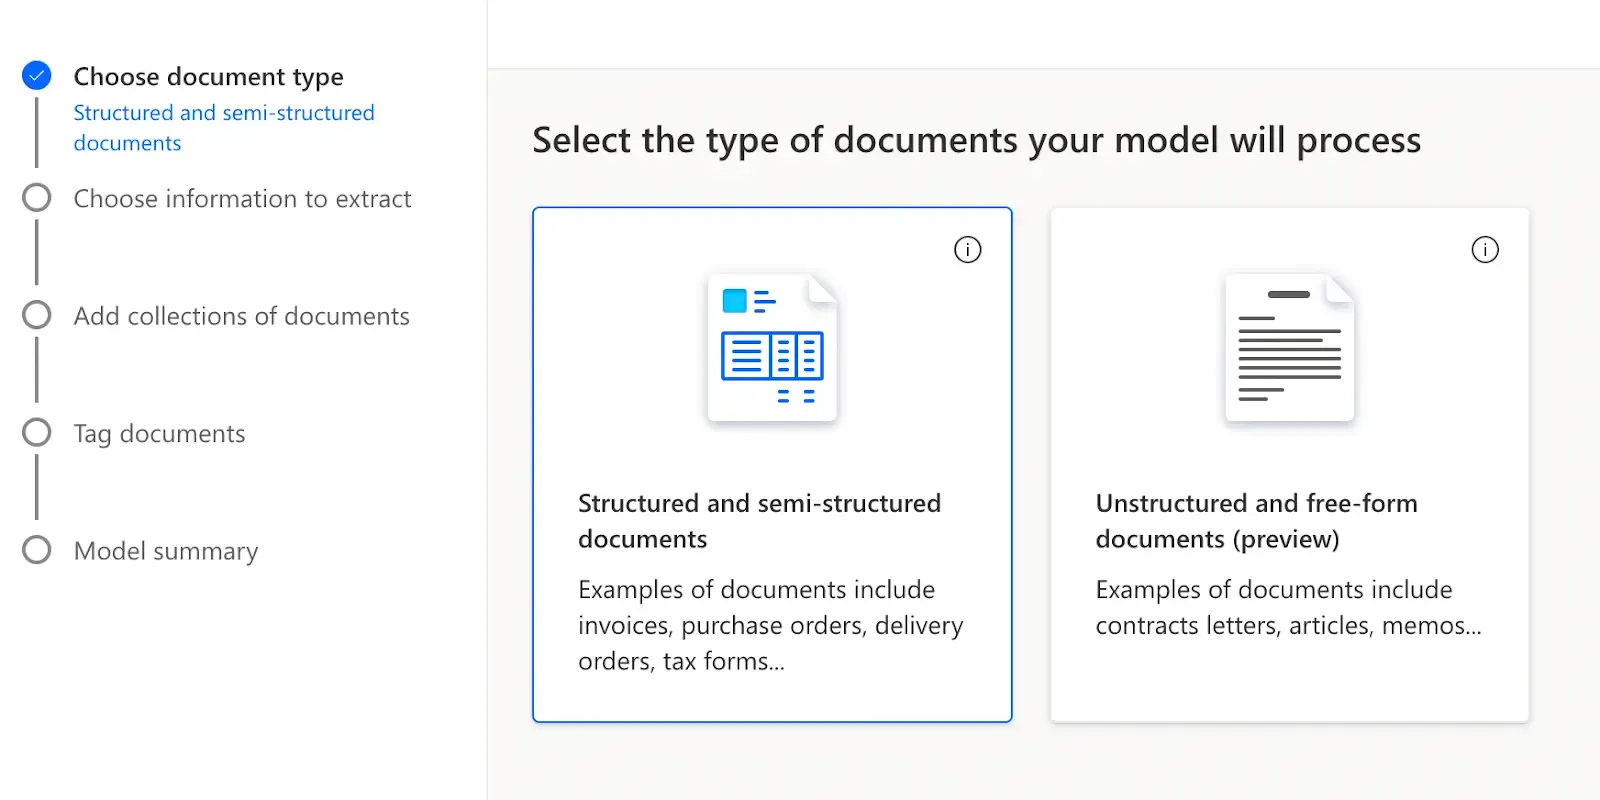This screenshot has height=800, width=1600.
Task: Click the invoices and purchase orders description
Action: click(x=770, y=625)
